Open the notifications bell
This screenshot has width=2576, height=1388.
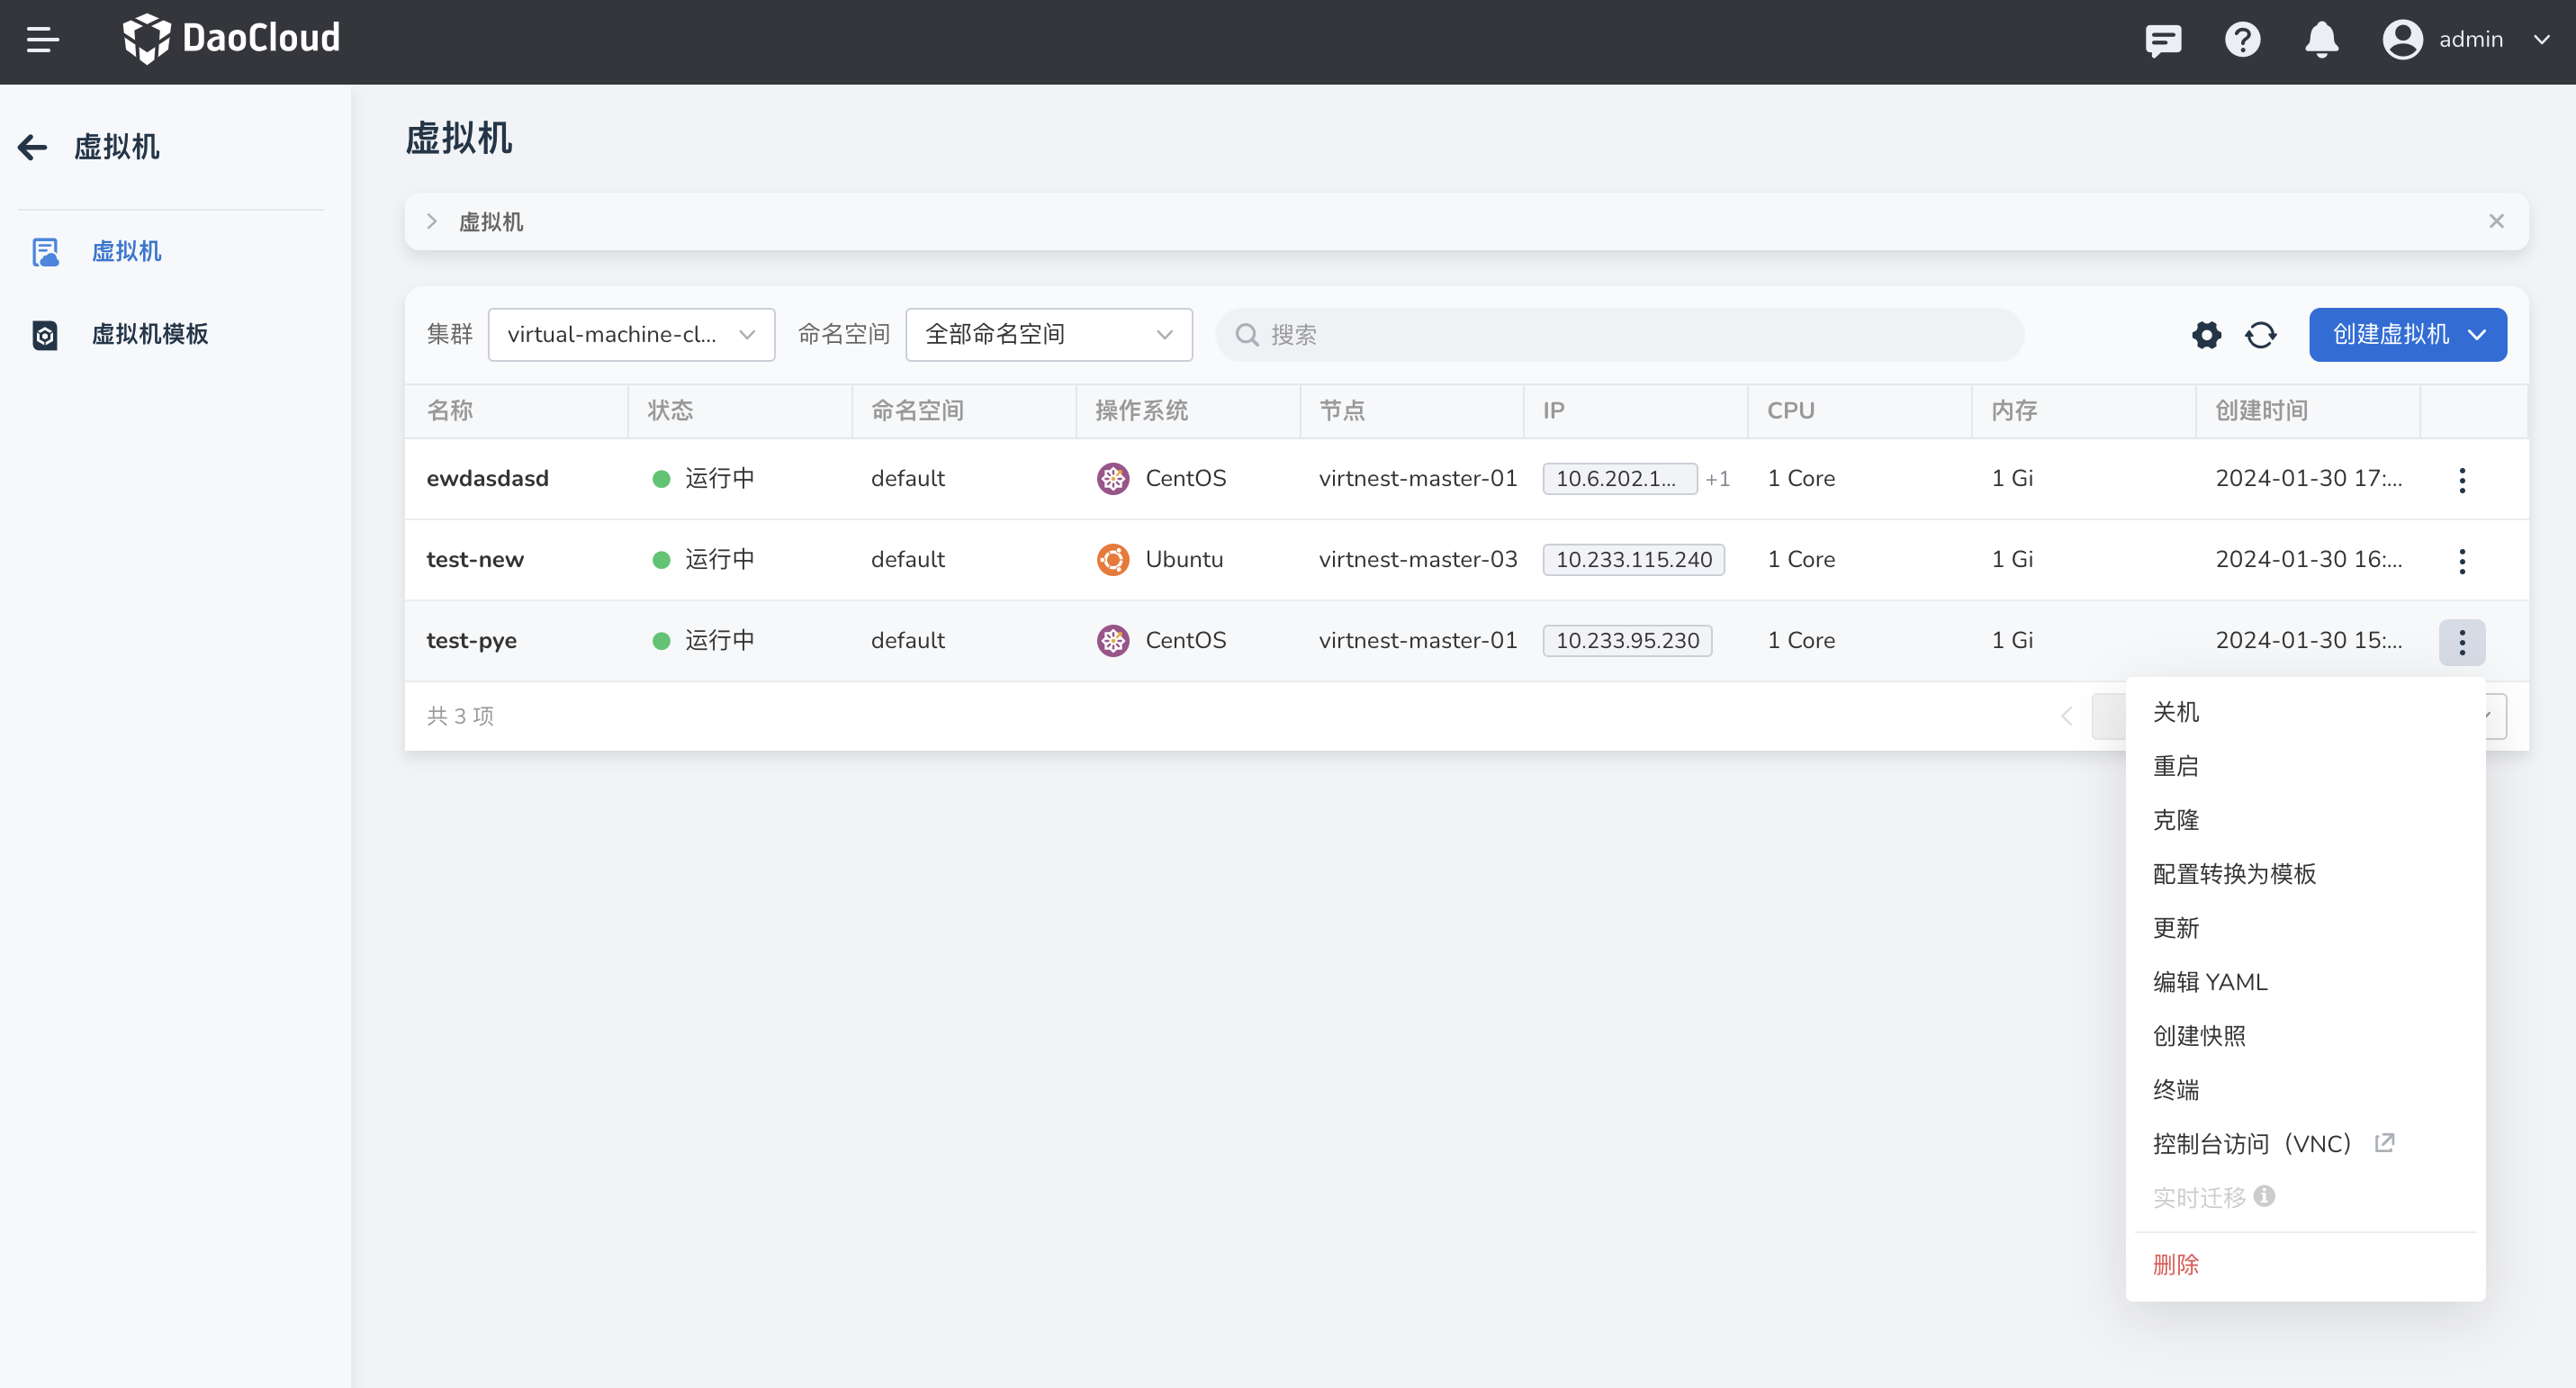2321,40
